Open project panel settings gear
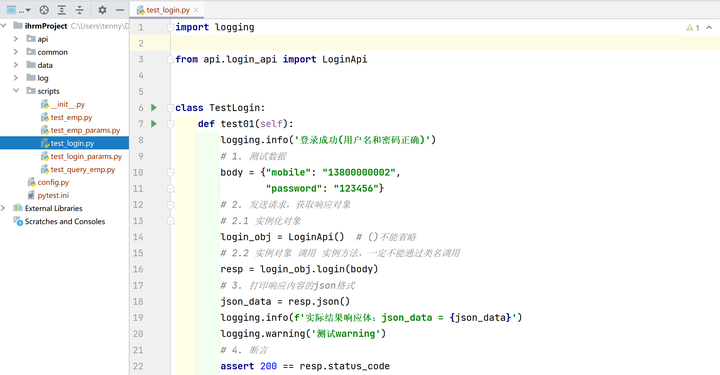 (x=102, y=10)
